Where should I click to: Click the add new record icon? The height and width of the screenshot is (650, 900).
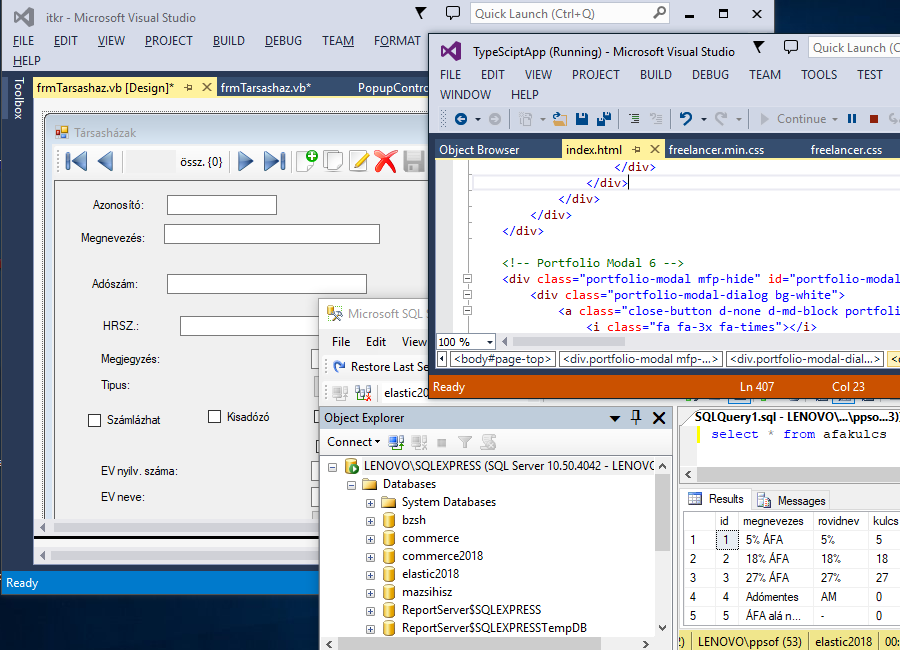(306, 160)
